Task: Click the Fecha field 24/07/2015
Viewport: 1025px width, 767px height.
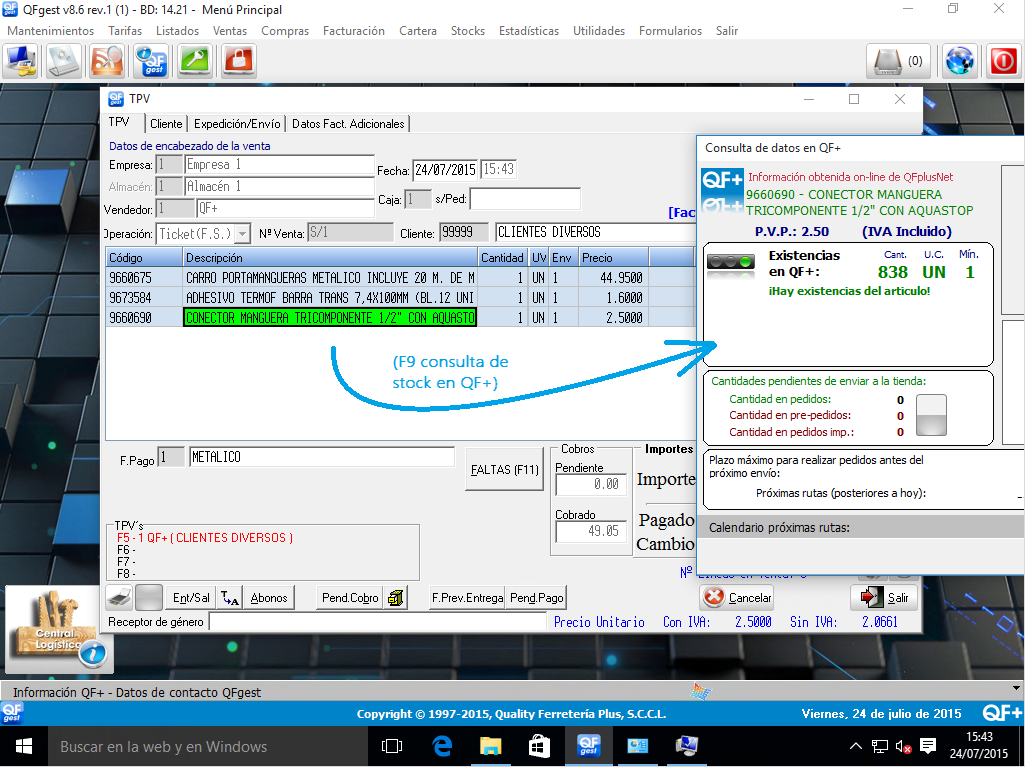Action: click(445, 170)
